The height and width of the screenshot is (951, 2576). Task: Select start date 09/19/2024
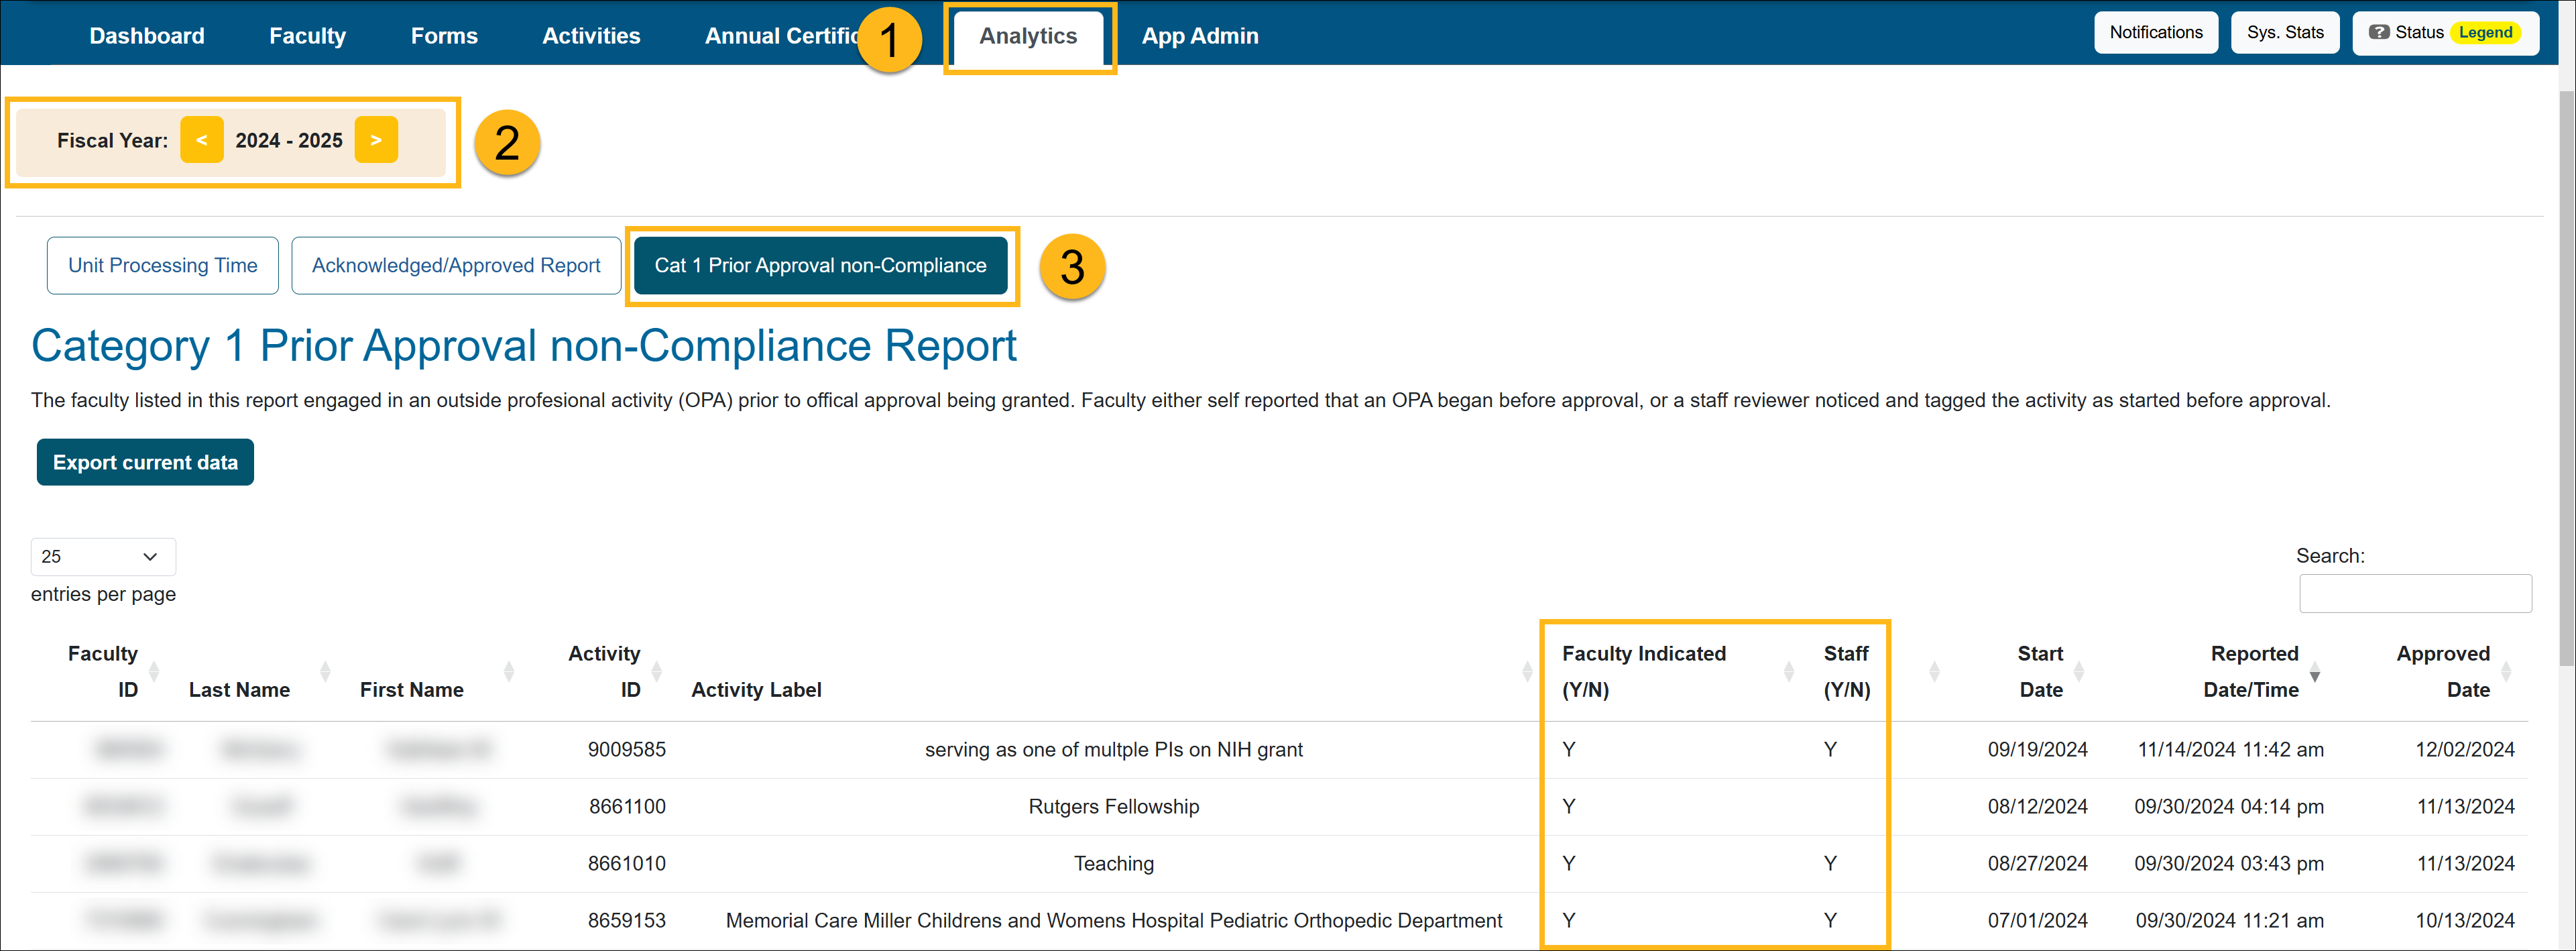point(2037,749)
